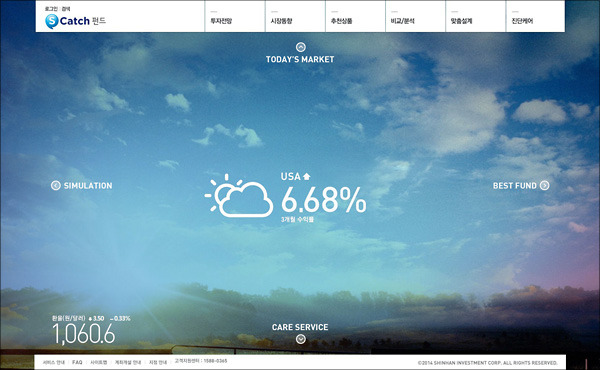The width and height of the screenshot is (600, 370).
Task: Click the left arrow beside SIMULATION
Action: [x=56, y=186]
